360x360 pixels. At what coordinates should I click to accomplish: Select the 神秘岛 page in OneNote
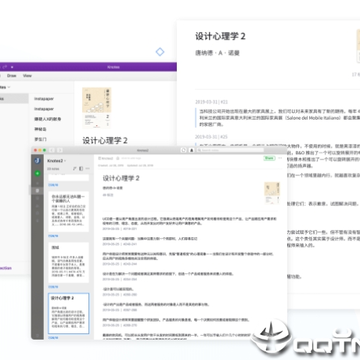(40, 129)
